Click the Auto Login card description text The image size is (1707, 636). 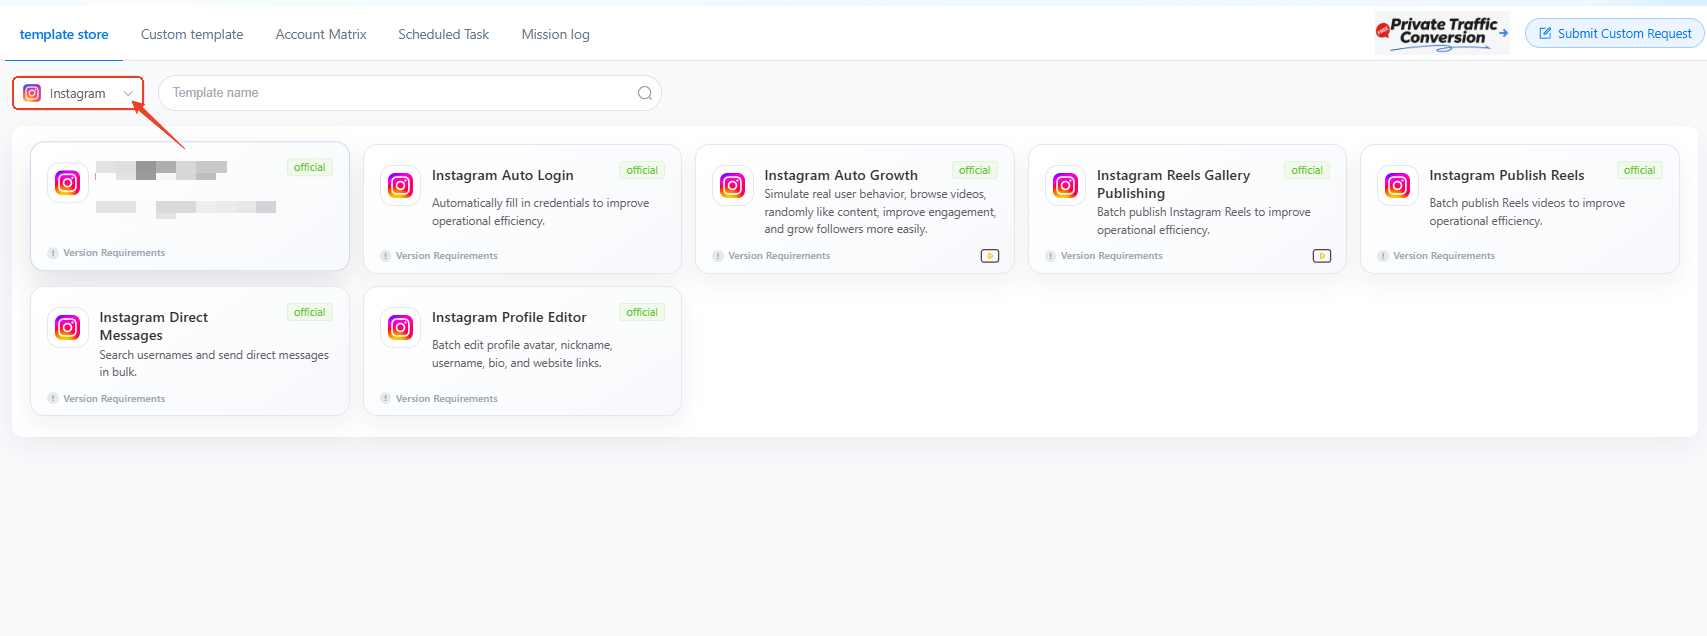pos(540,212)
